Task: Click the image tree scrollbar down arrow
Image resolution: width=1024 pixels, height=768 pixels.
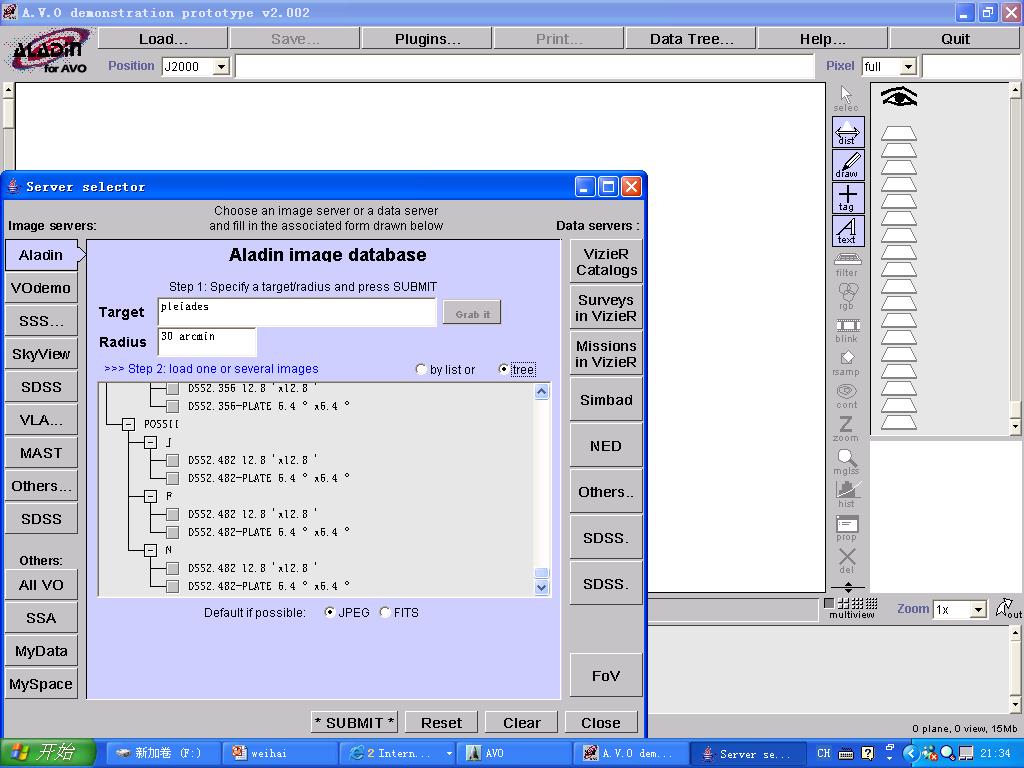Action: tap(541, 587)
